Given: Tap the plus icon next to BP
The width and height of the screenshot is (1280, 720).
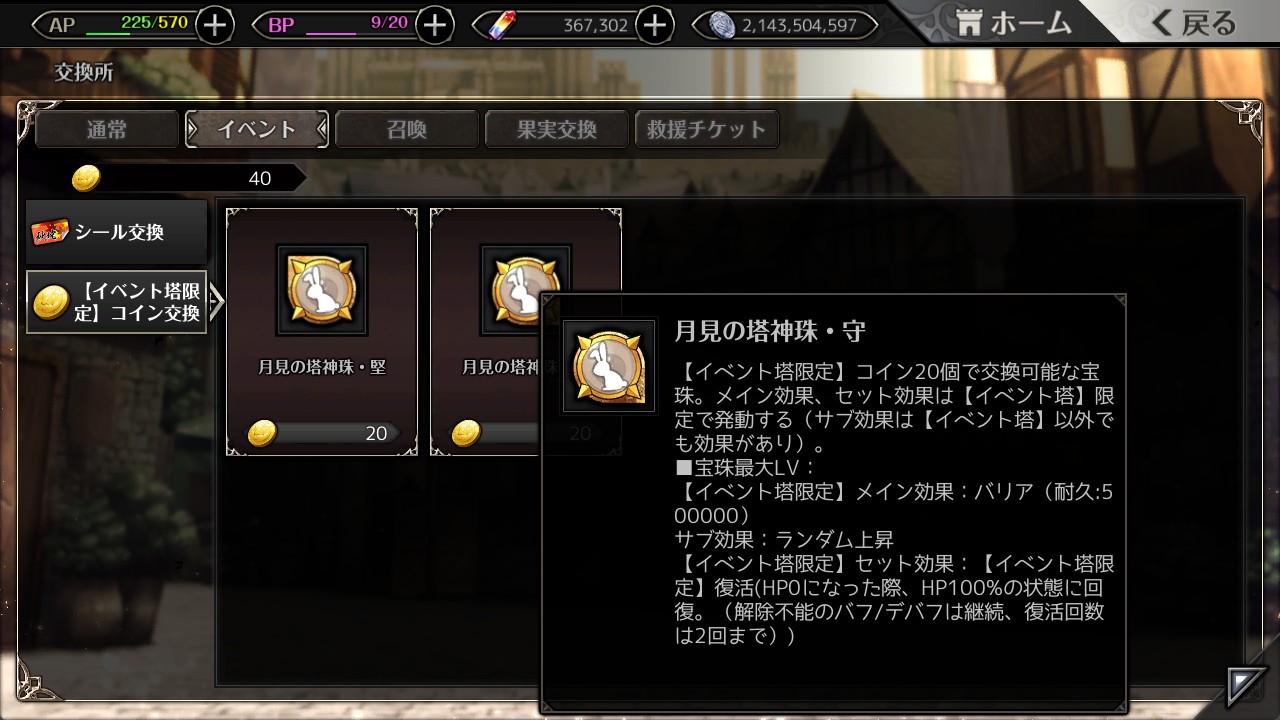Looking at the screenshot, I should click(x=434, y=24).
